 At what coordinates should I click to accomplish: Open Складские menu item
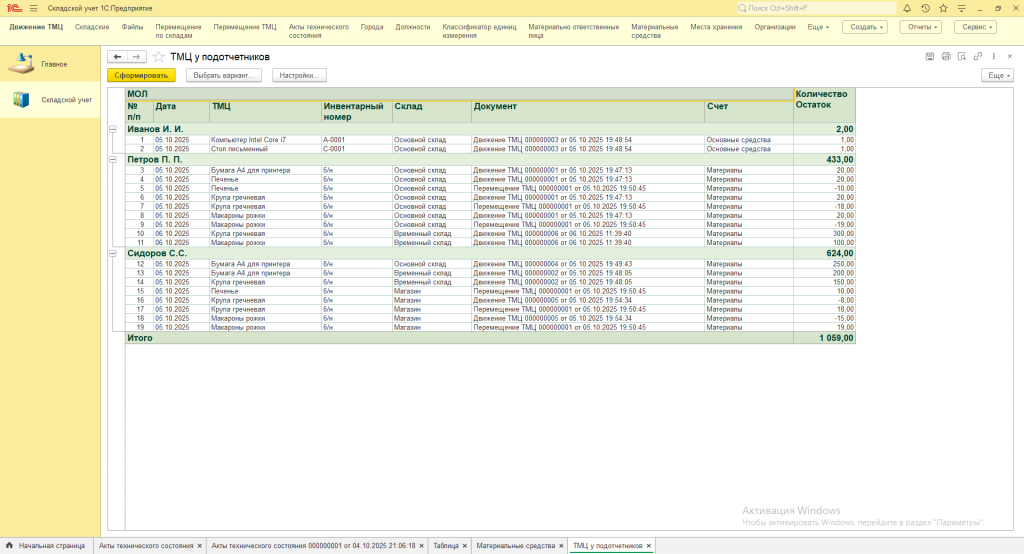click(92, 27)
